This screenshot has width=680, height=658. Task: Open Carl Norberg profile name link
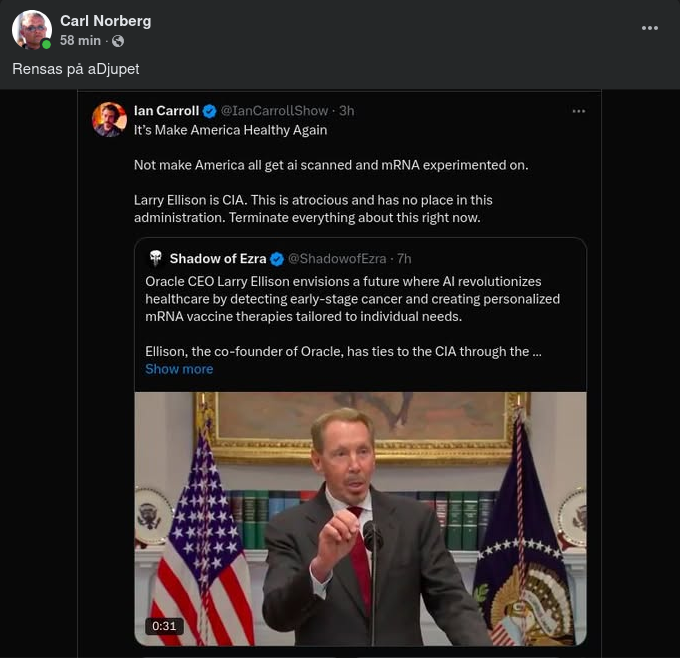105,21
